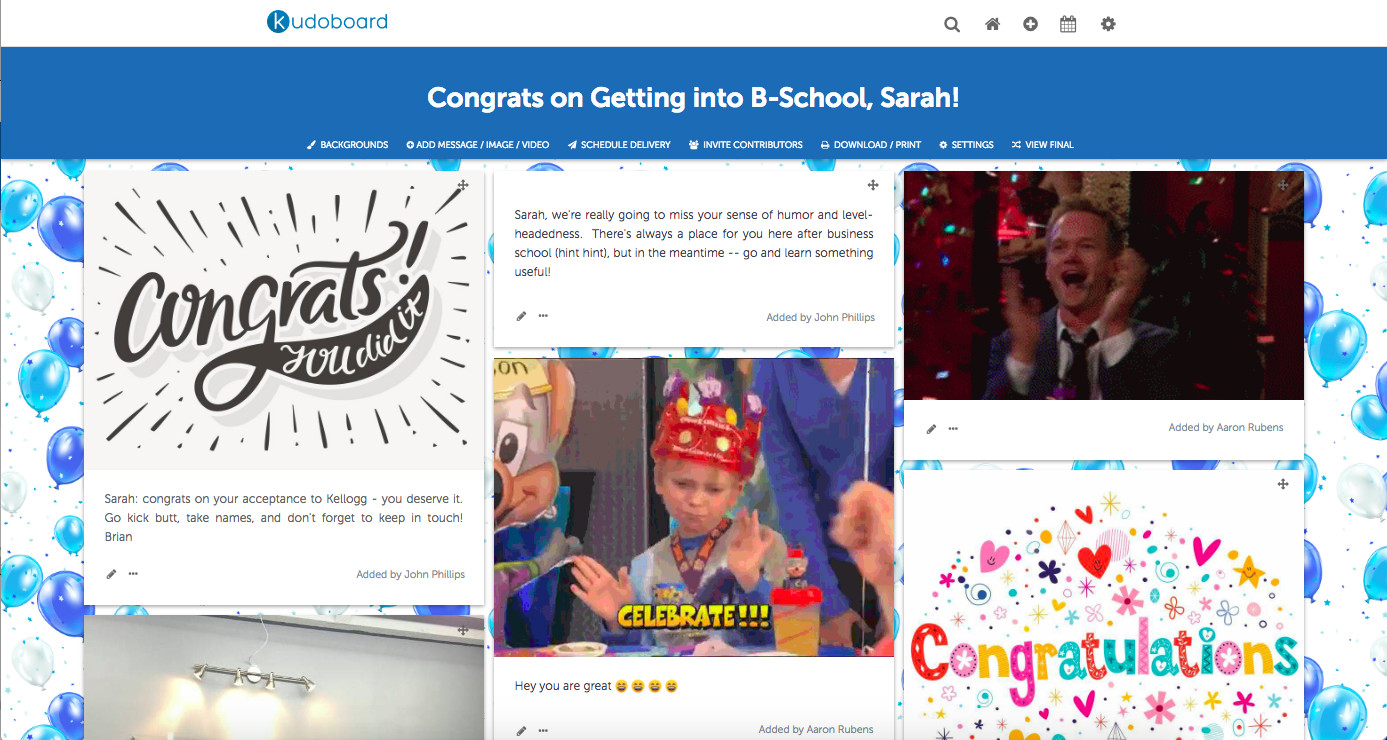Edit the Kellogg message via pencil icon

(x=111, y=574)
